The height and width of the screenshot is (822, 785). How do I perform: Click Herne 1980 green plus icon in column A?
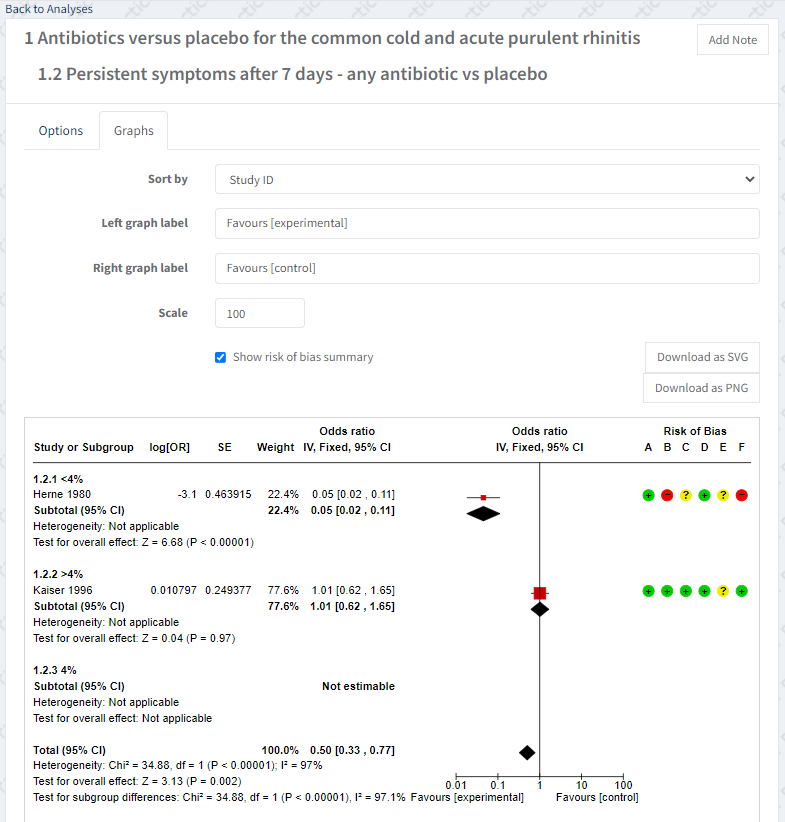[648, 495]
